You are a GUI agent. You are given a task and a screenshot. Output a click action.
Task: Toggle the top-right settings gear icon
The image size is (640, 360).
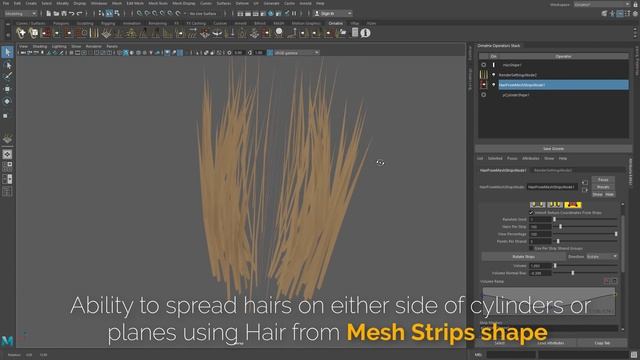click(x=636, y=13)
